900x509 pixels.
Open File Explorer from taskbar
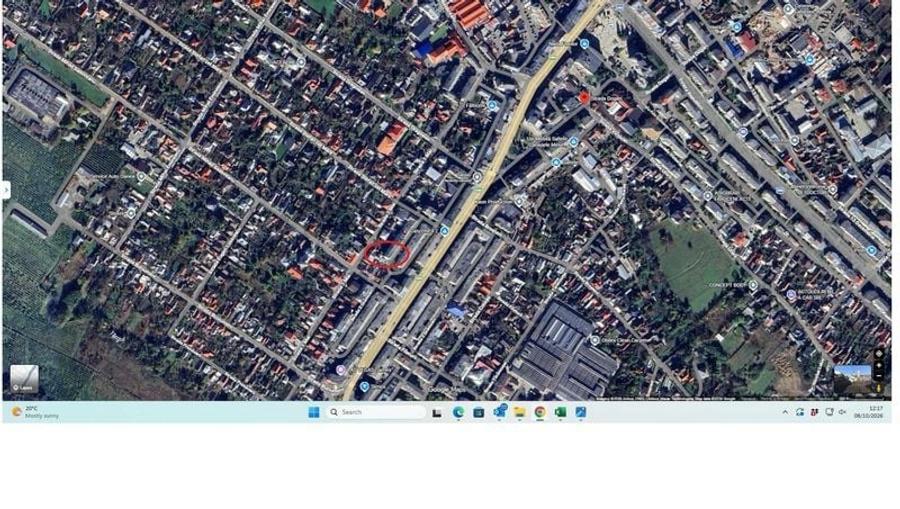(x=519, y=412)
